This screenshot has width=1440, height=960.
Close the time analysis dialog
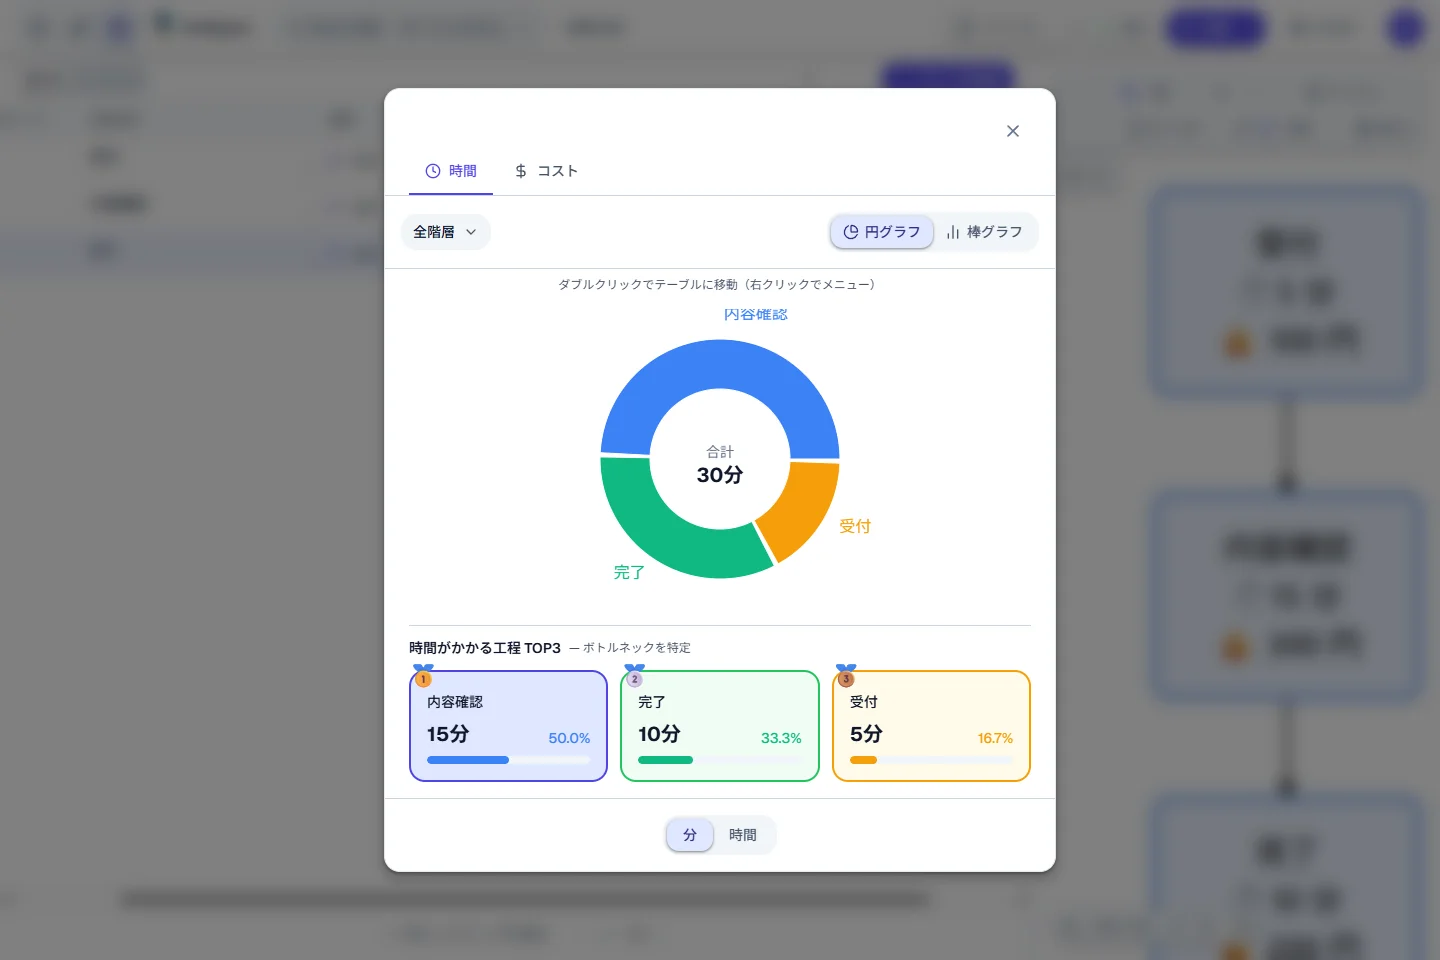click(1013, 131)
